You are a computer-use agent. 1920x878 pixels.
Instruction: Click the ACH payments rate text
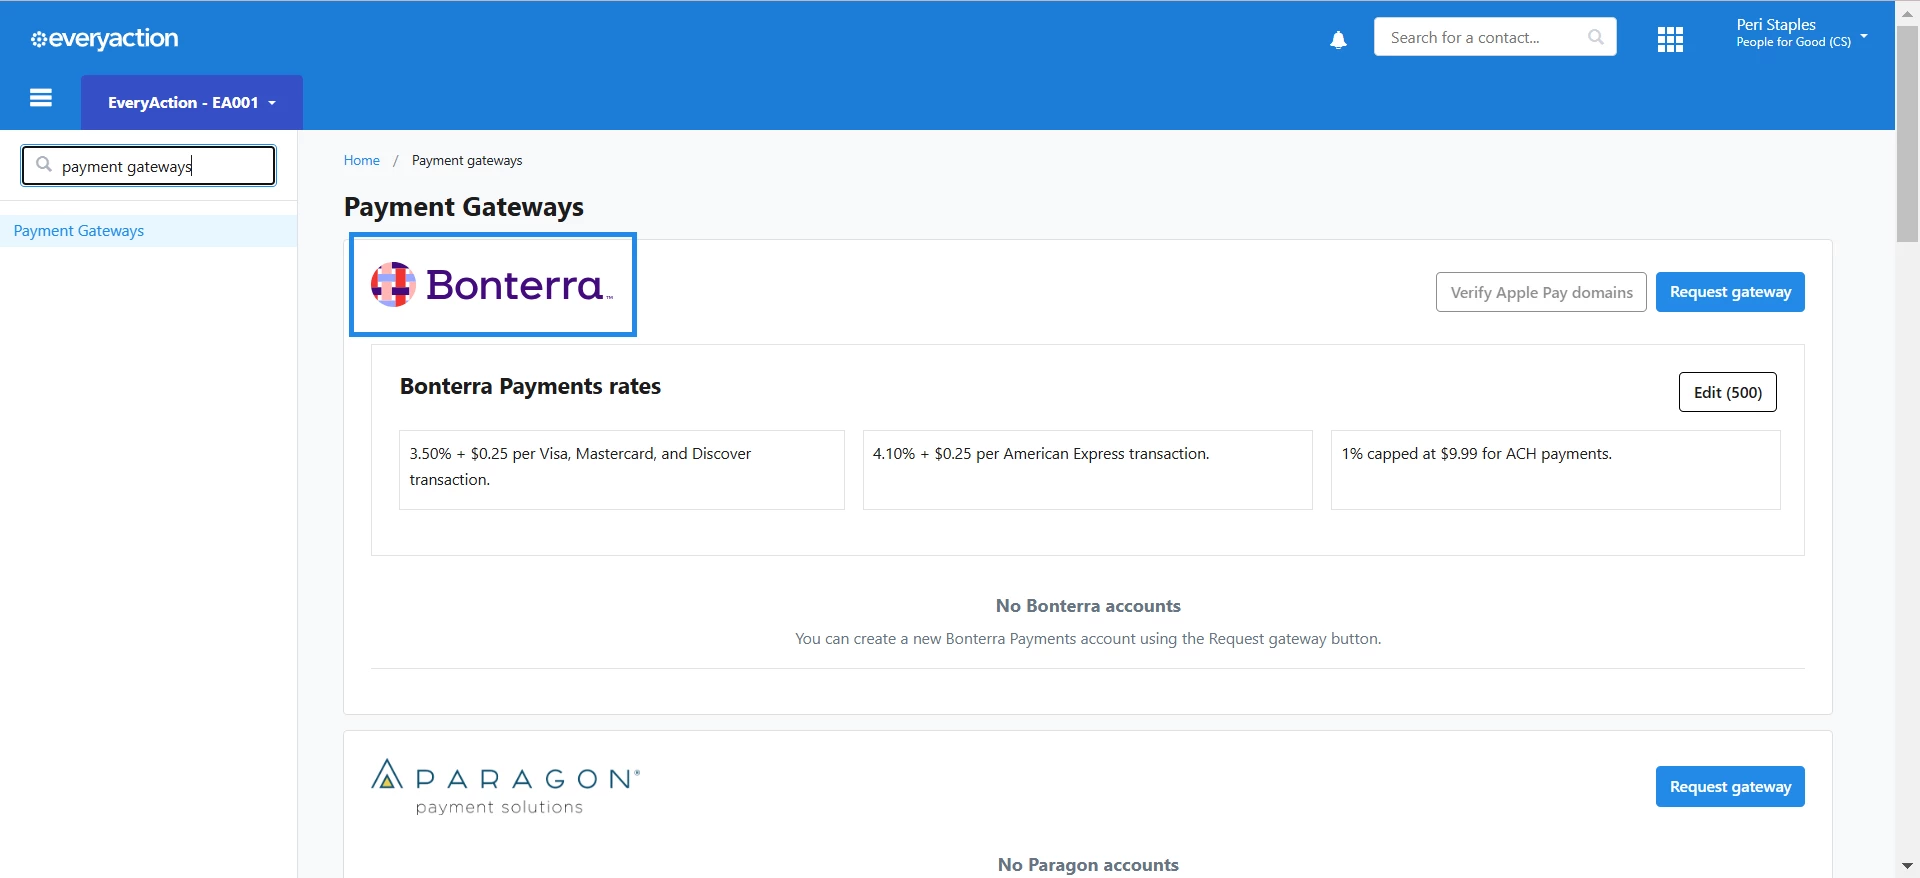1477,454
